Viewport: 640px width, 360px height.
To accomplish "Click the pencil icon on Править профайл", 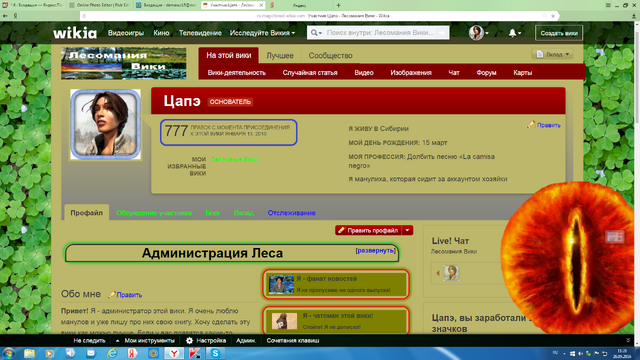I will [342, 230].
